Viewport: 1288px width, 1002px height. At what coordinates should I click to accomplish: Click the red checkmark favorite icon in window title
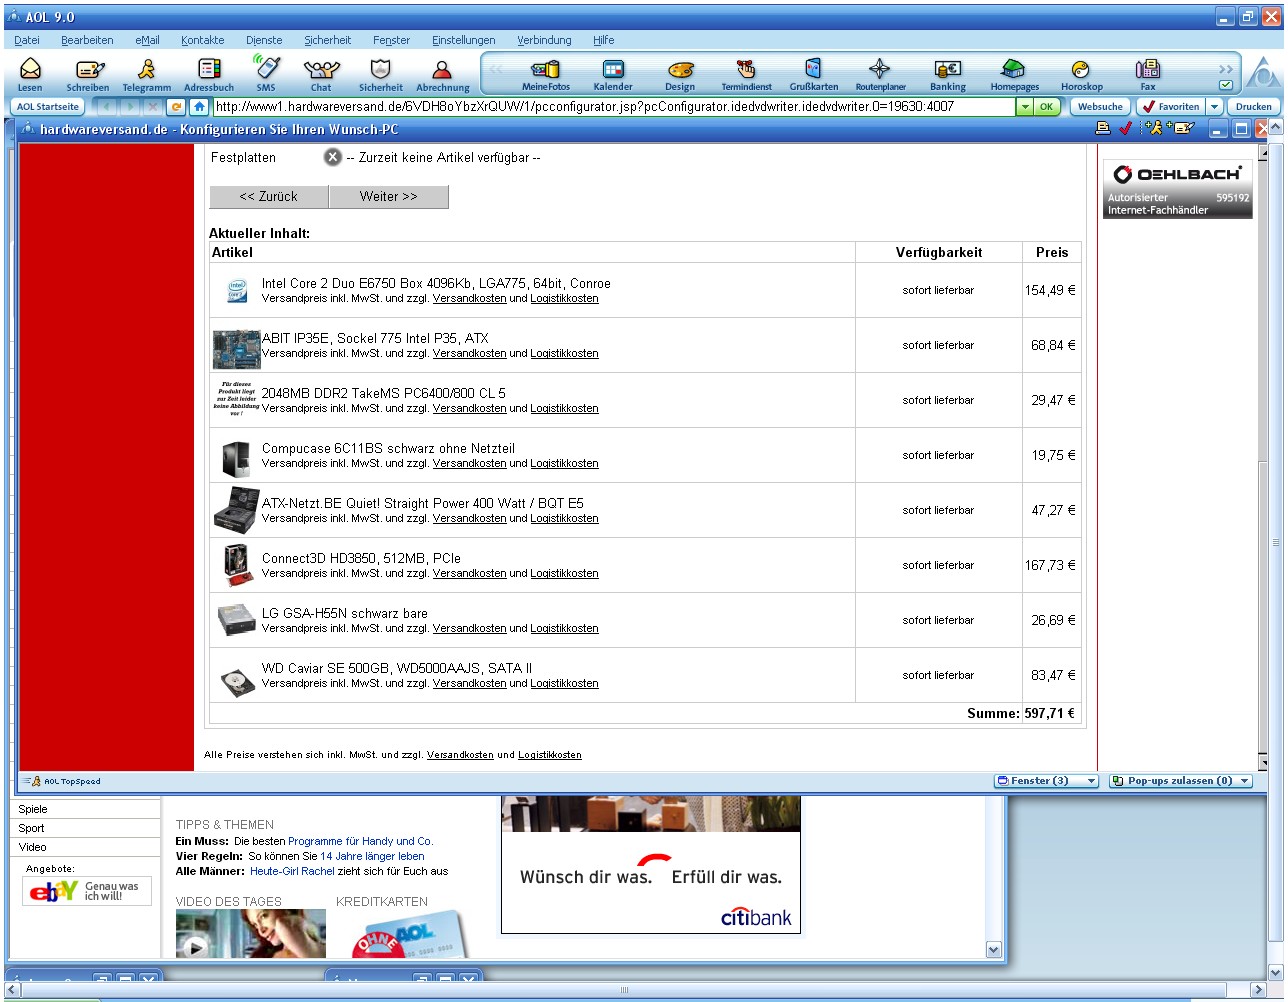tap(1125, 128)
